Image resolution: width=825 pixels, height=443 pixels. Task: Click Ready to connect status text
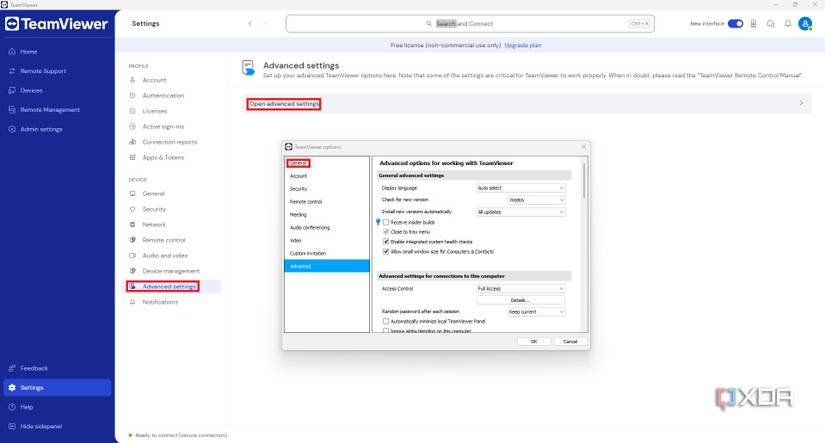point(181,436)
